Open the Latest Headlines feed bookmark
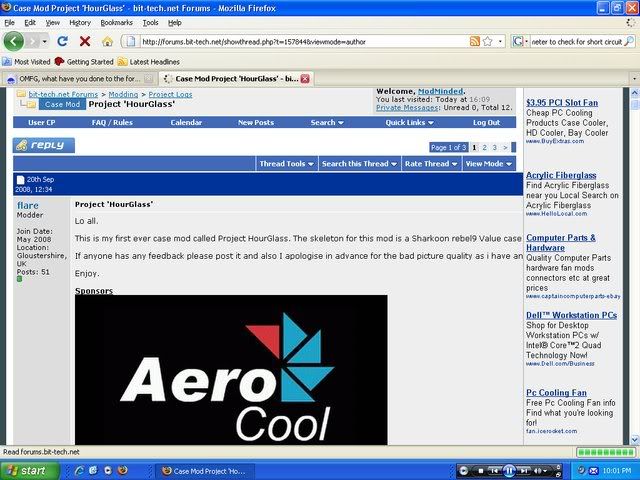 (149, 62)
